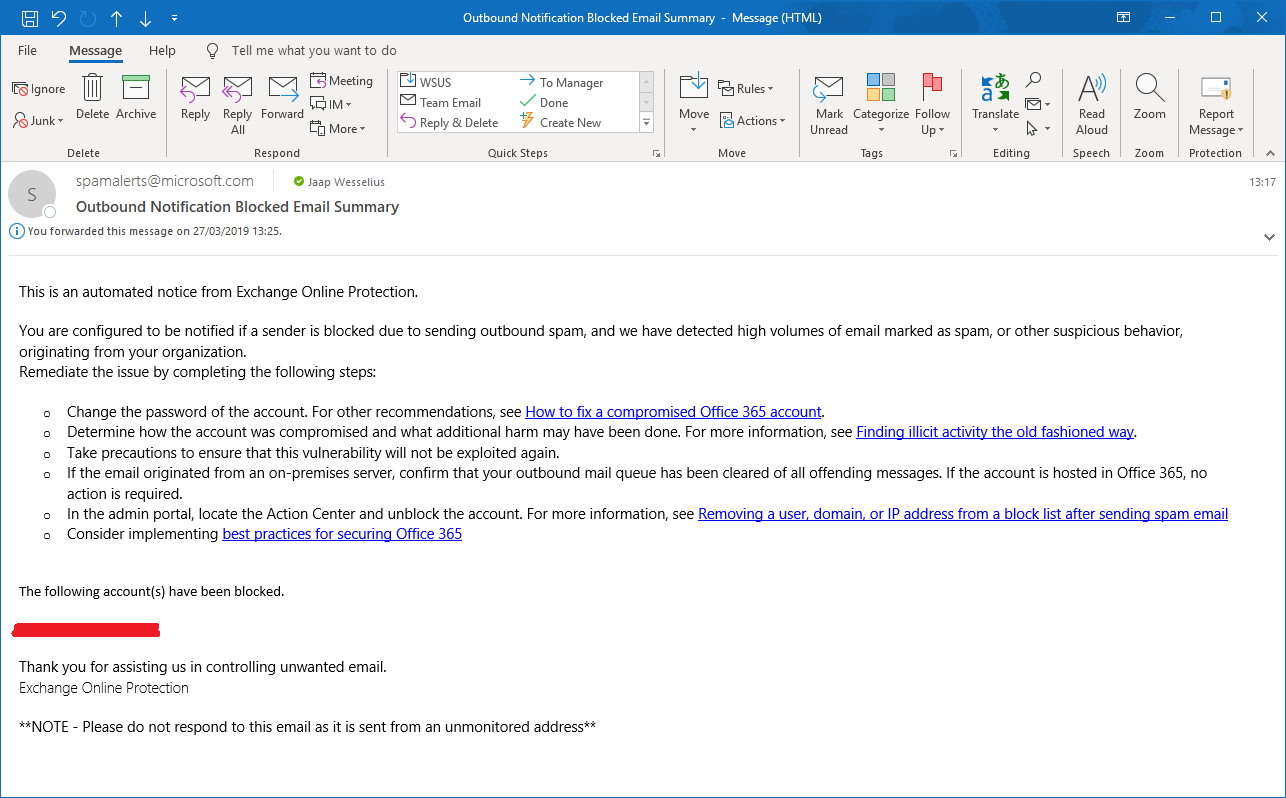Archive this message using the Archive icon
Viewport: 1286px width, 798px height.
[136, 97]
